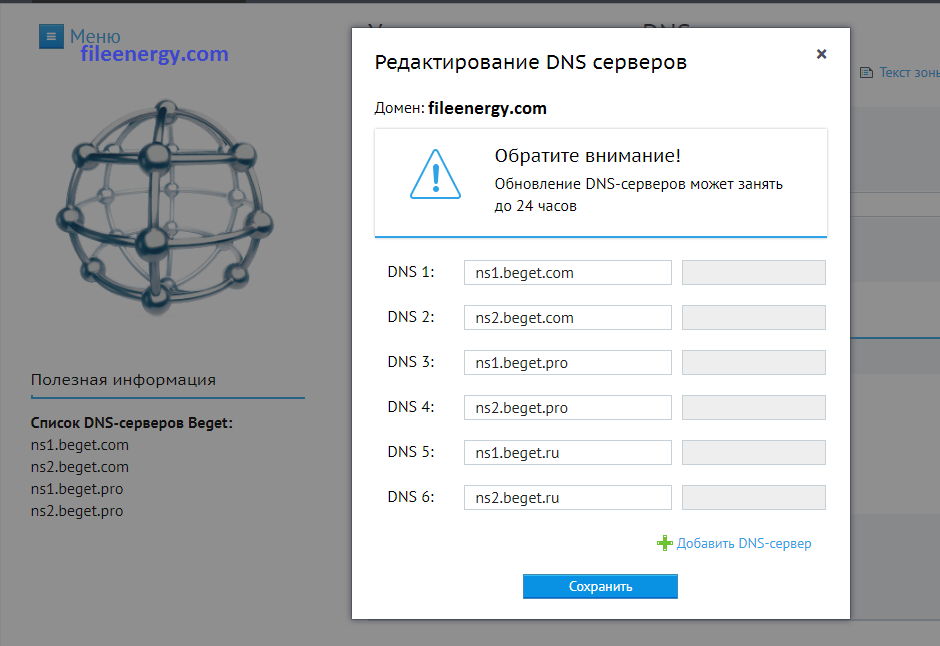Save the DNS server settings
The height and width of the screenshot is (646, 940).
(x=600, y=586)
